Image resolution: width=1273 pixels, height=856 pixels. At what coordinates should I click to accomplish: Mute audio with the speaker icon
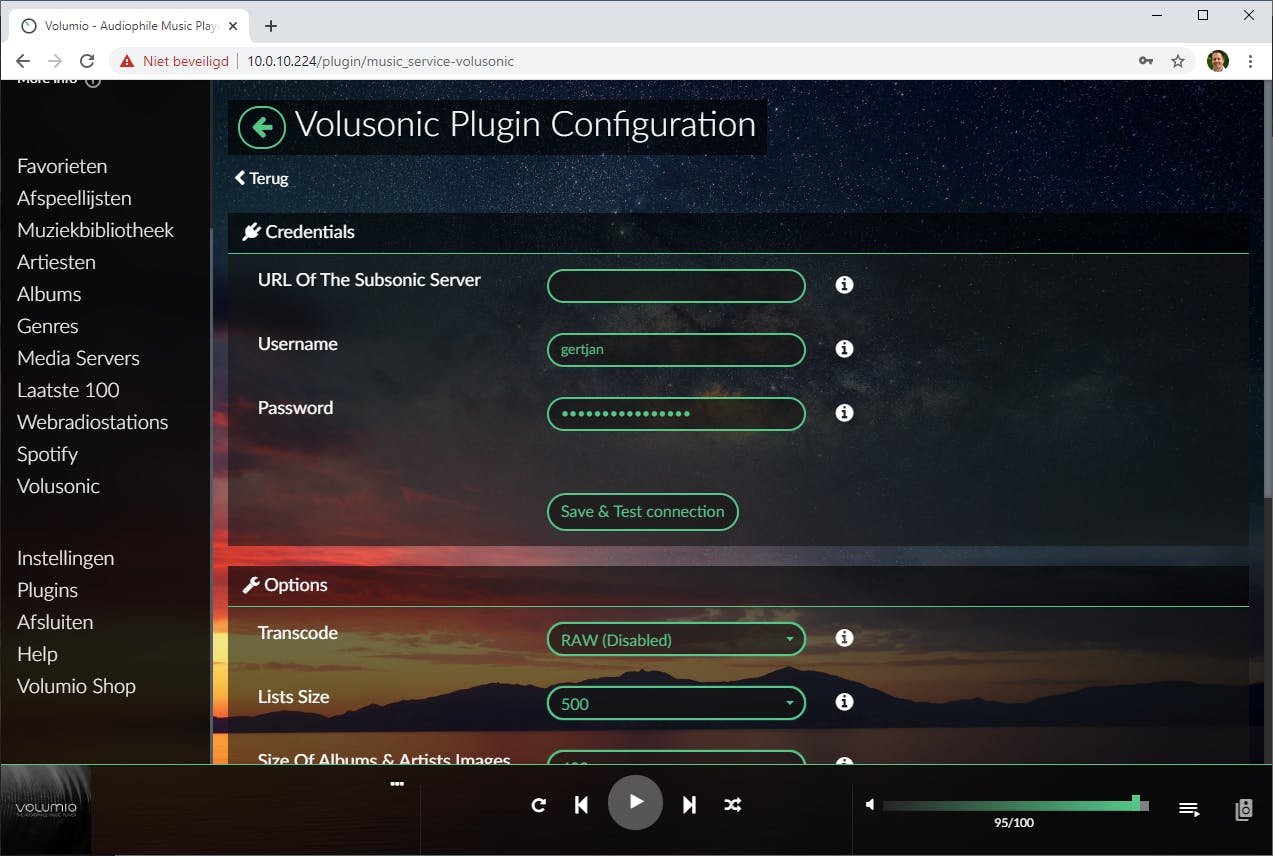(870, 804)
